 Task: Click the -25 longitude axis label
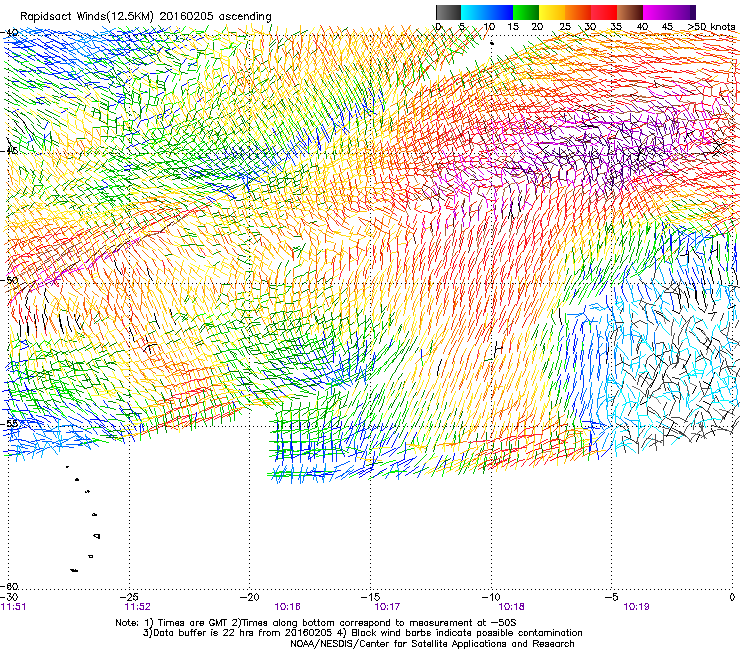129,597
